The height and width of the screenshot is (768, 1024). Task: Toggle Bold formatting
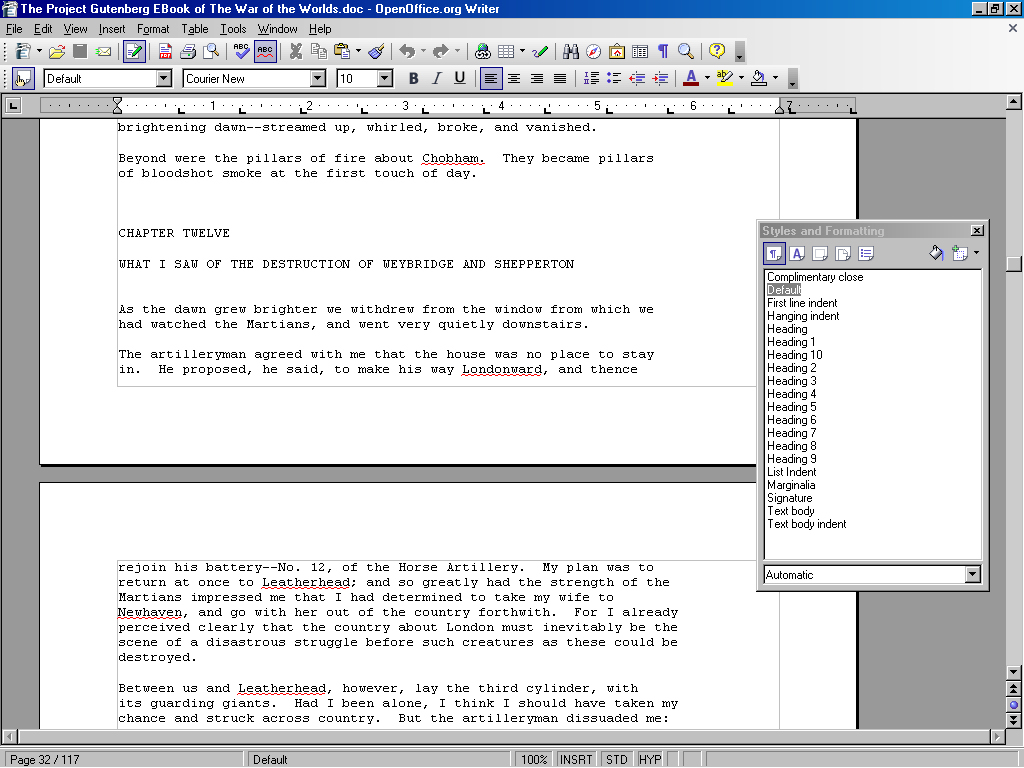click(x=413, y=79)
